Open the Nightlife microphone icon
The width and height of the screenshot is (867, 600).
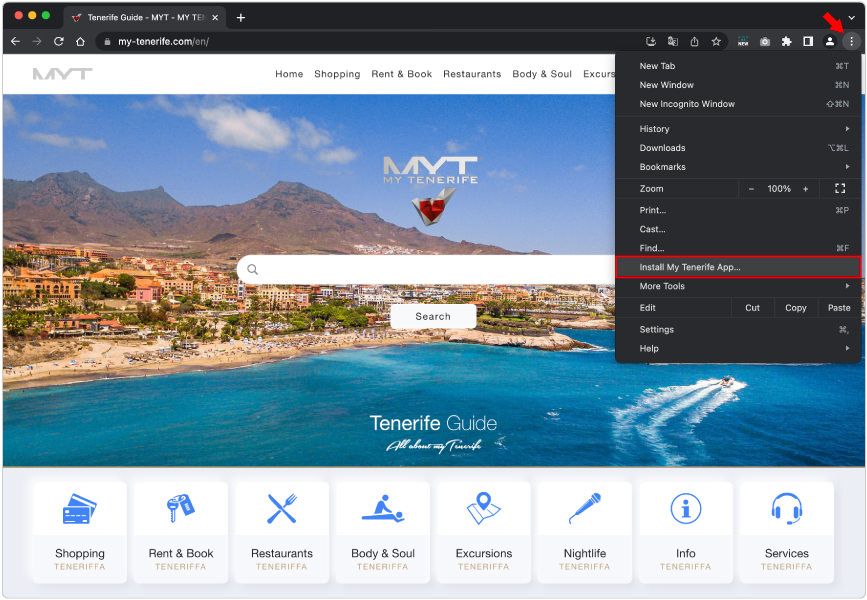(x=585, y=508)
